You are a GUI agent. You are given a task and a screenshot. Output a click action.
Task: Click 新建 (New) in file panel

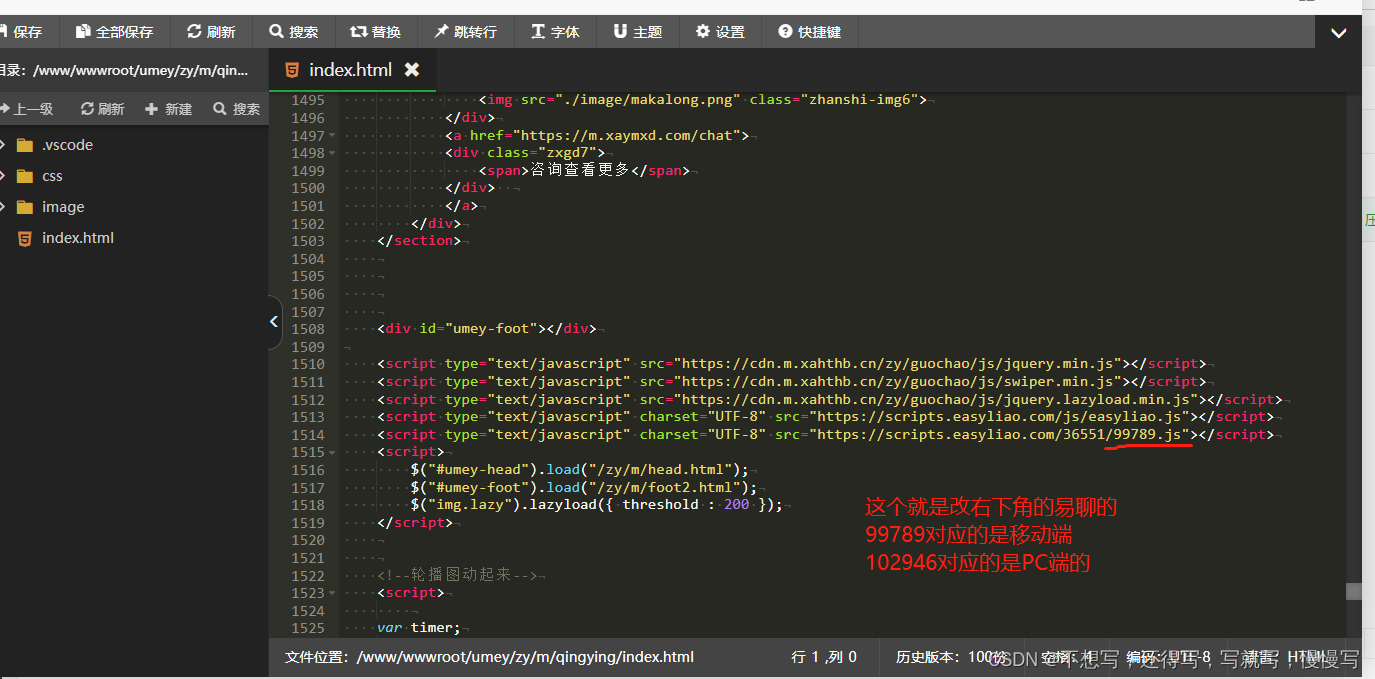pyautogui.click(x=168, y=109)
